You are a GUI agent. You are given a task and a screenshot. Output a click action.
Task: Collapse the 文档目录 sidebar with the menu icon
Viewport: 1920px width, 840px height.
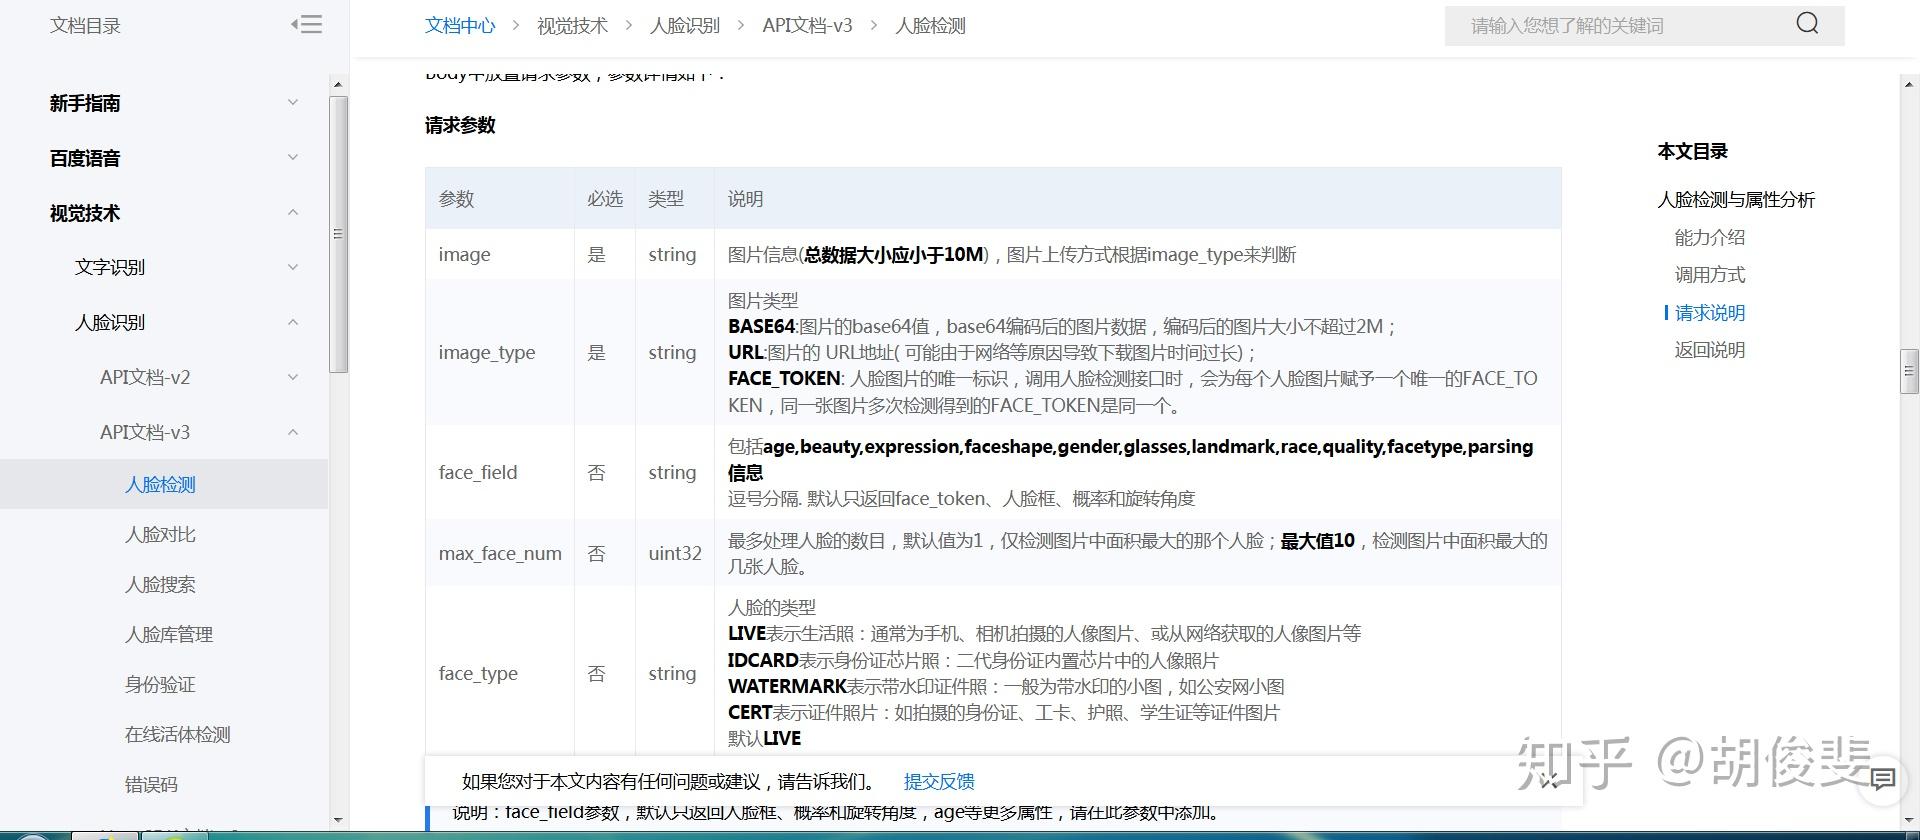(306, 24)
